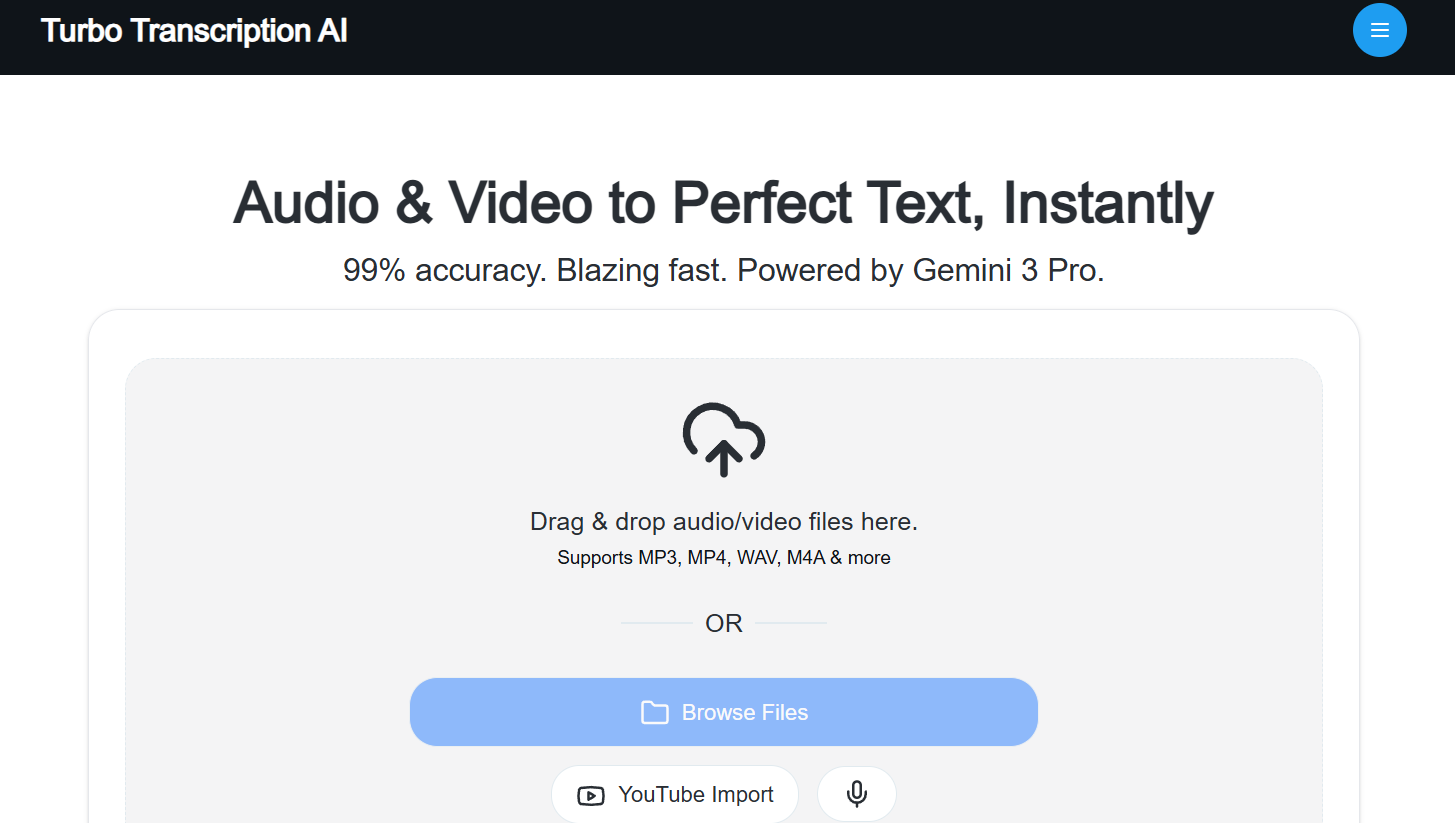
Task: Click empty gray area of the drop zone
Action: tap(300, 500)
